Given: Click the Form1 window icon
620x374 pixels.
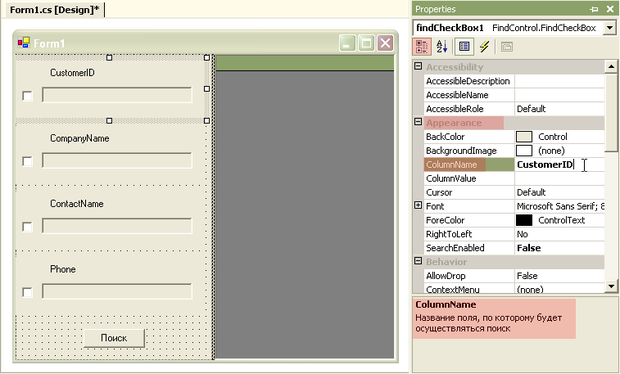Looking at the screenshot, I should click(24, 42).
